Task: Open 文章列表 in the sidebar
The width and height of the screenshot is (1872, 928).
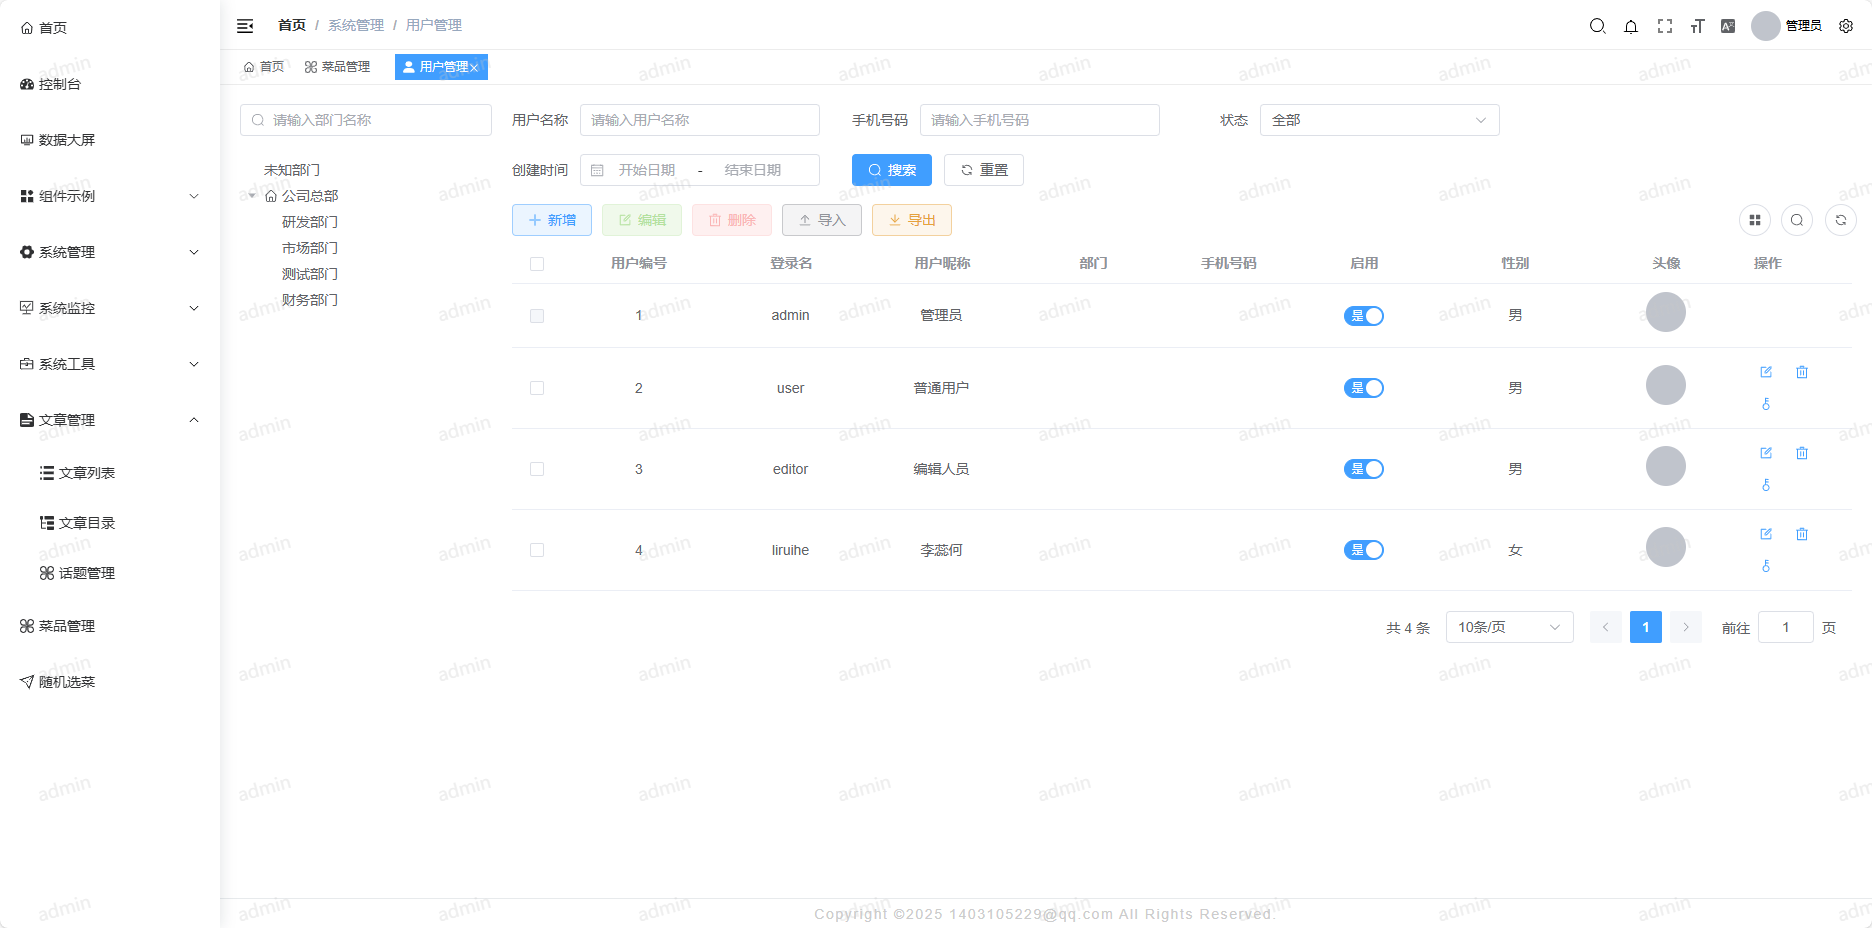Action: (x=86, y=473)
